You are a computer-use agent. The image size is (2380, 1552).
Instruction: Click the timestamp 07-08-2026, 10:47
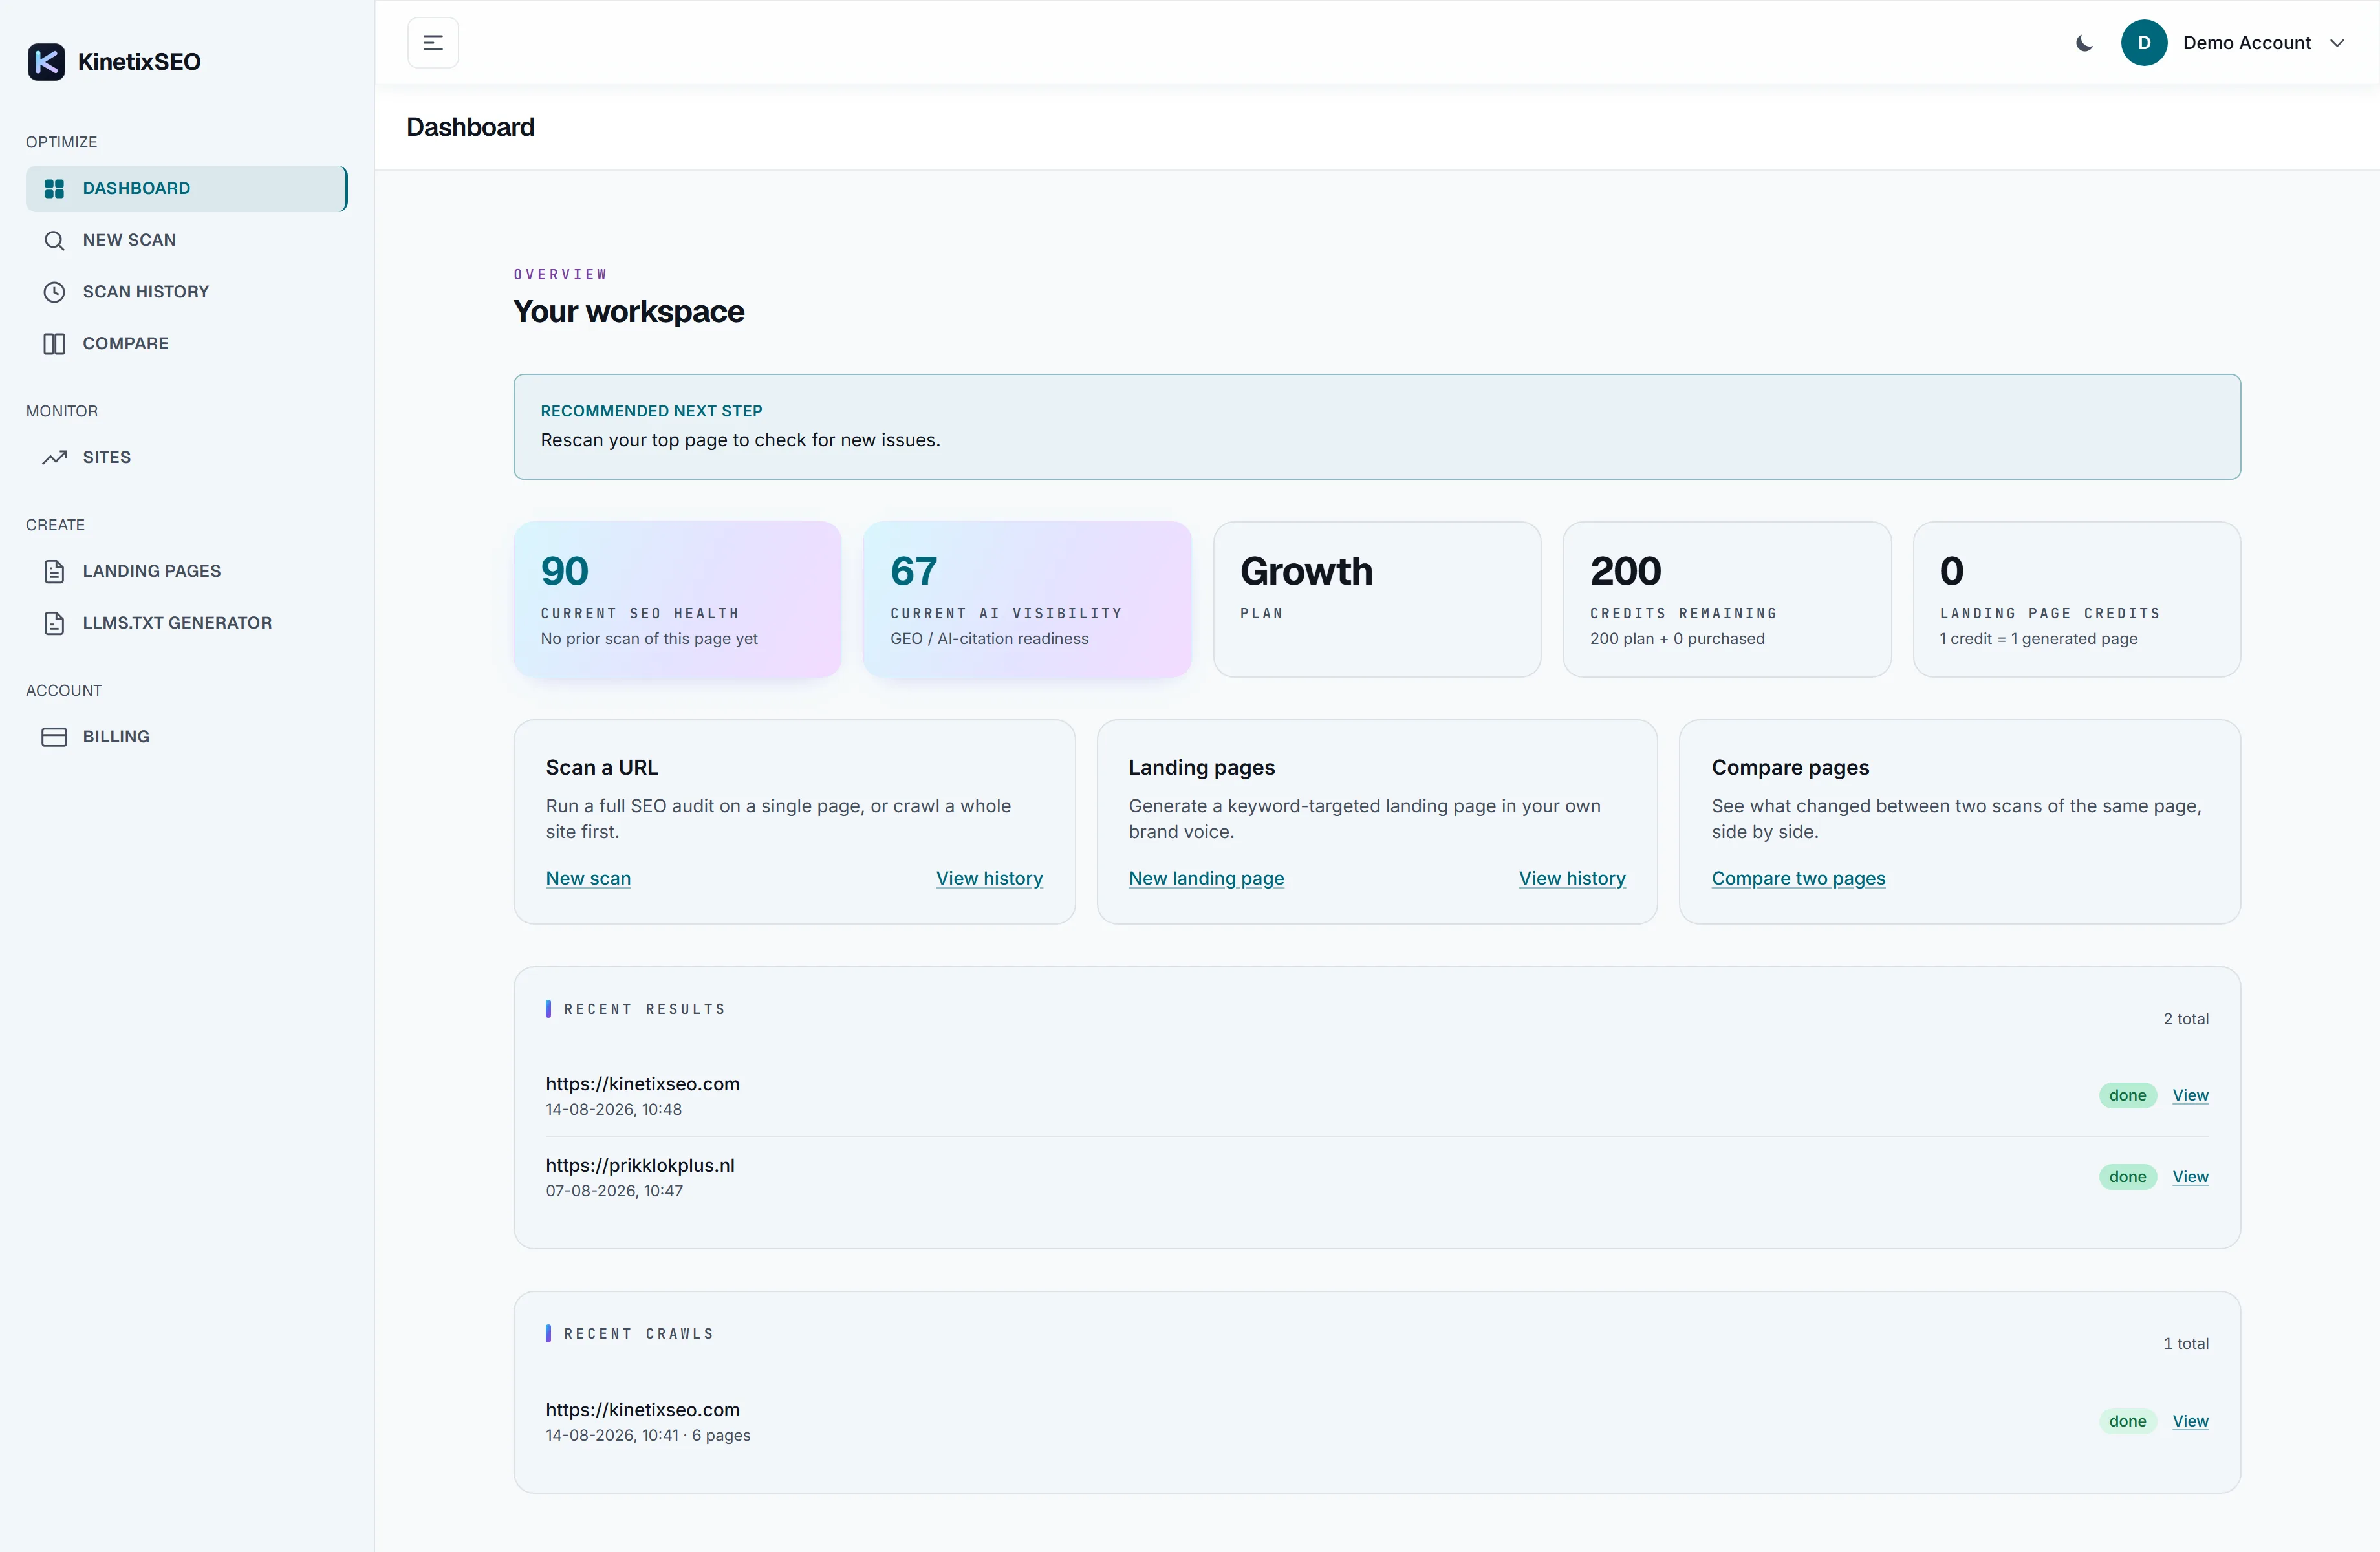tap(614, 1191)
